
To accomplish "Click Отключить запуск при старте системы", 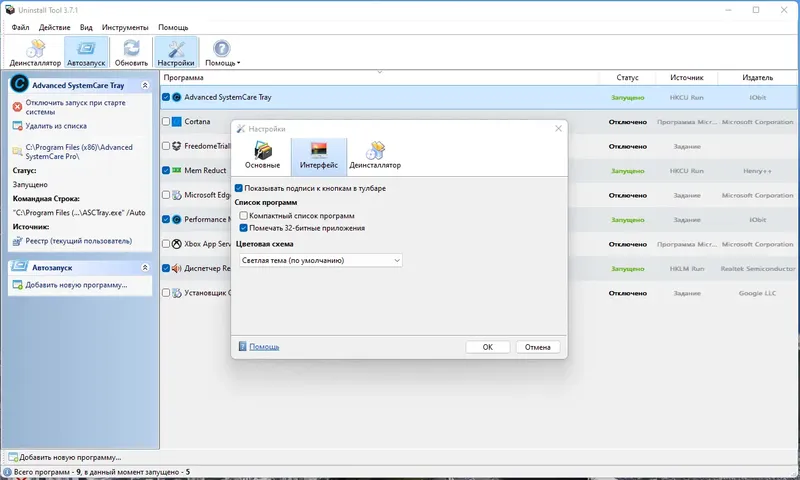I will (76, 107).
